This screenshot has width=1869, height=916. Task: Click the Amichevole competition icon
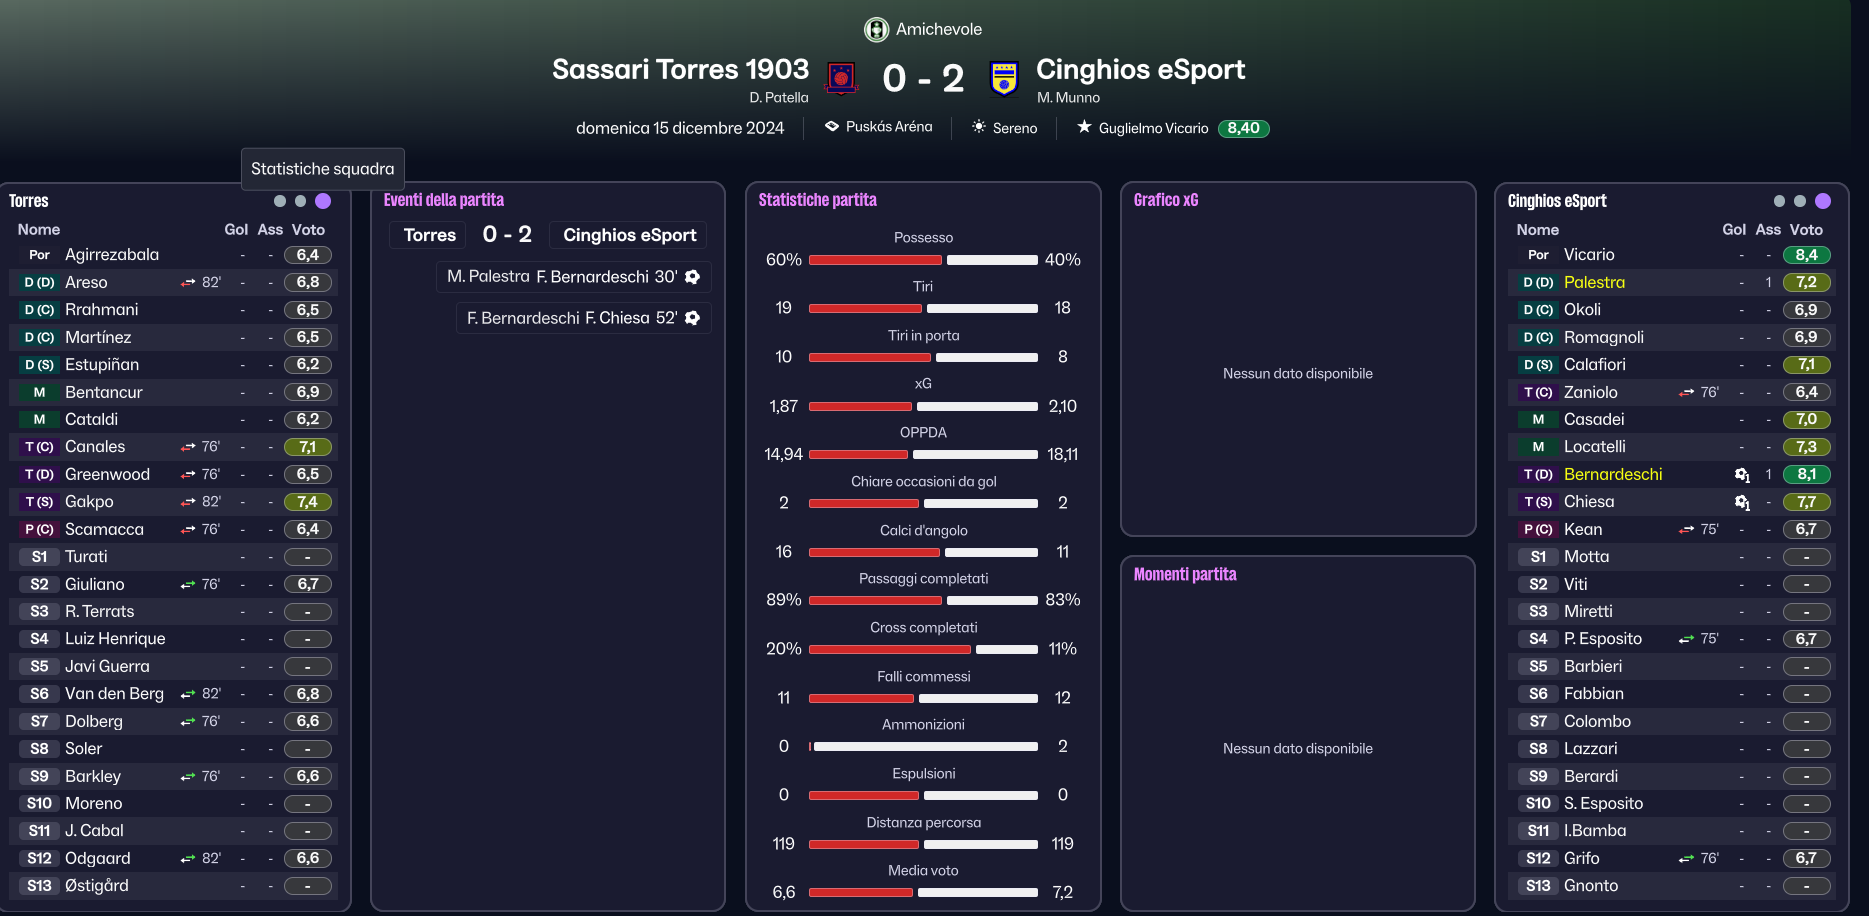pyautogui.click(x=877, y=30)
